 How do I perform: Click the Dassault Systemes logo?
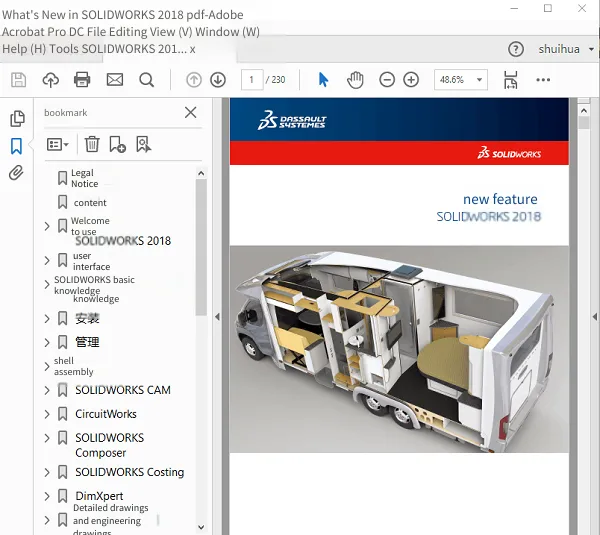click(292, 121)
